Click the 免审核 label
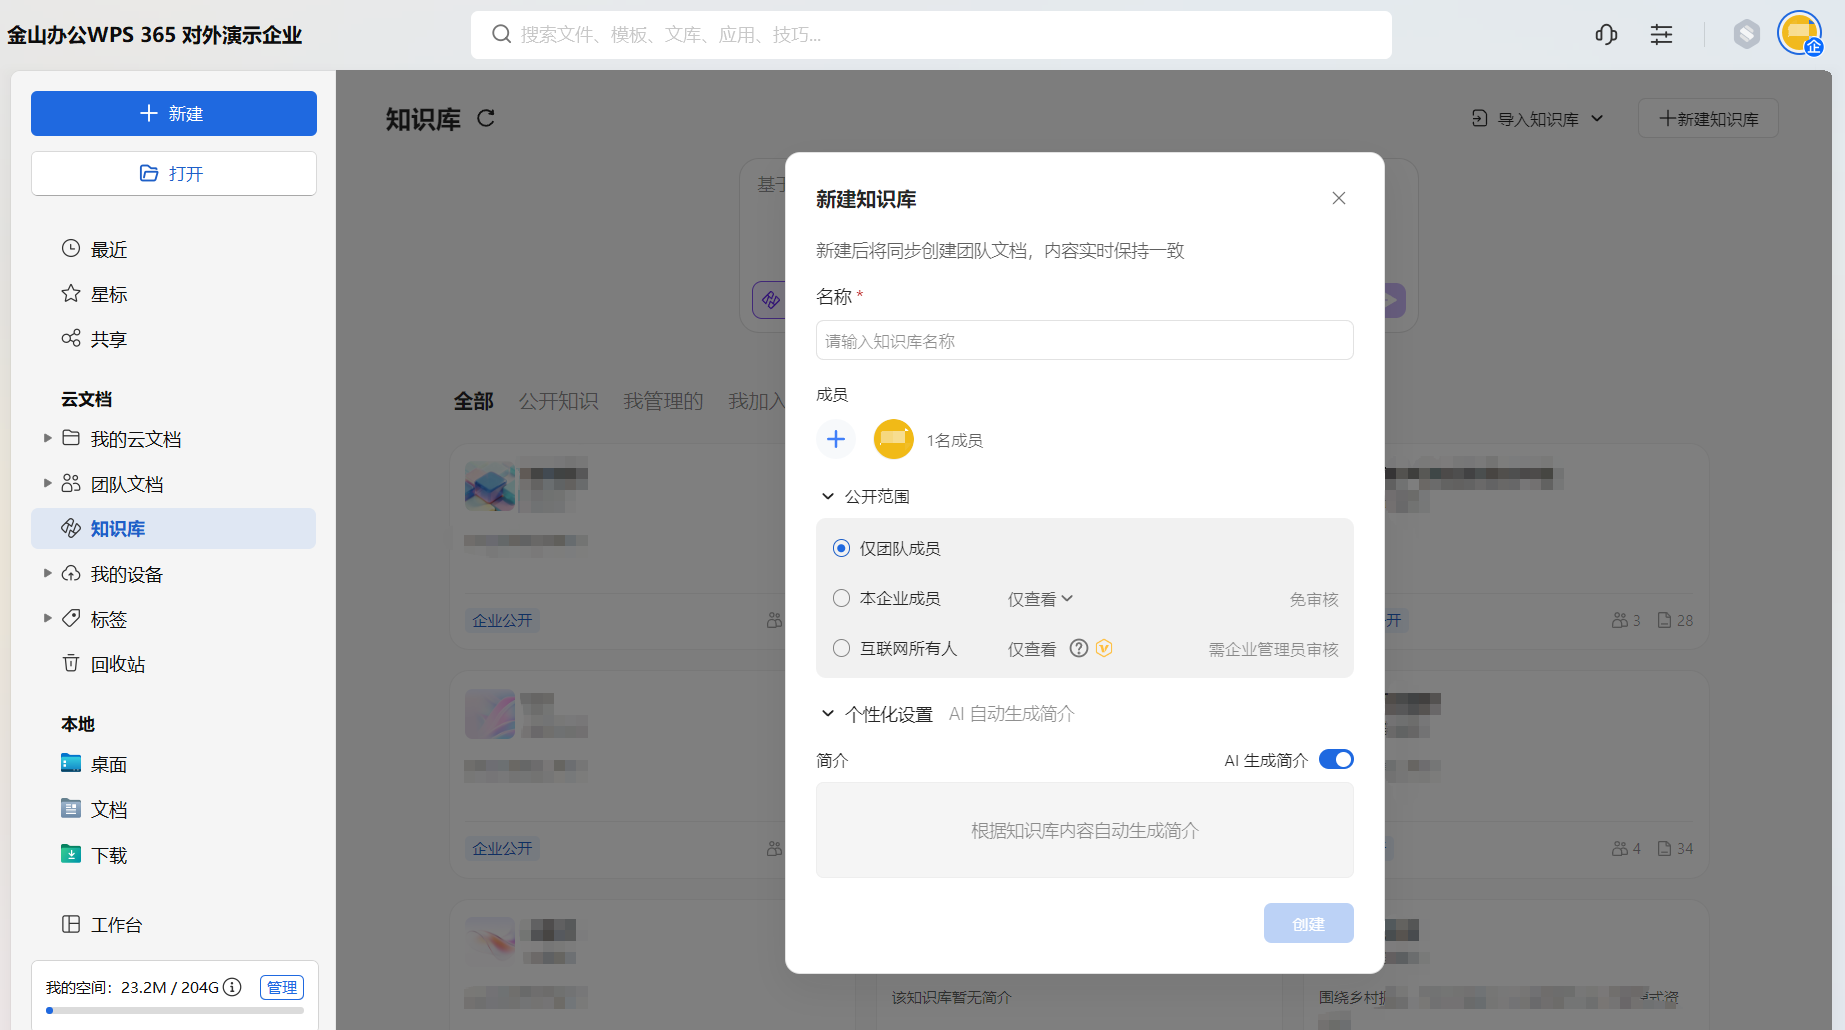 tap(1314, 599)
